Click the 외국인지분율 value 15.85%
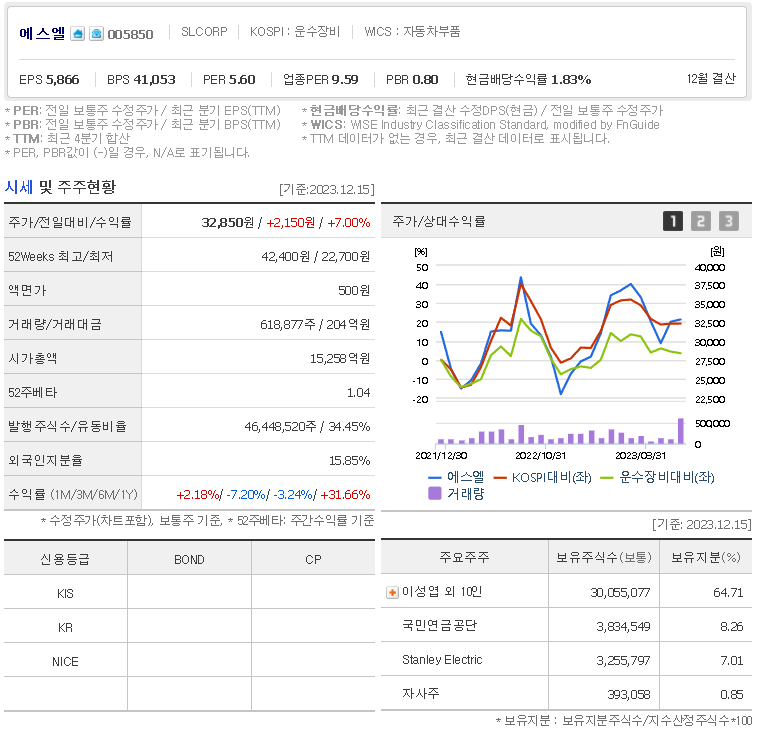The width and height of the screenshot is (763, 734). pos(350,461)
